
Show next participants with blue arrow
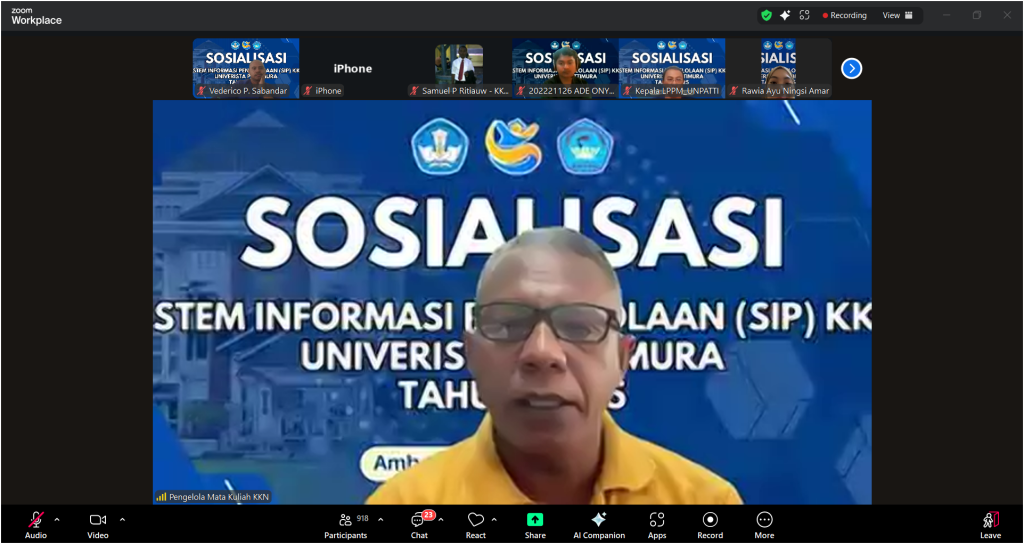[x=851, y=68]
